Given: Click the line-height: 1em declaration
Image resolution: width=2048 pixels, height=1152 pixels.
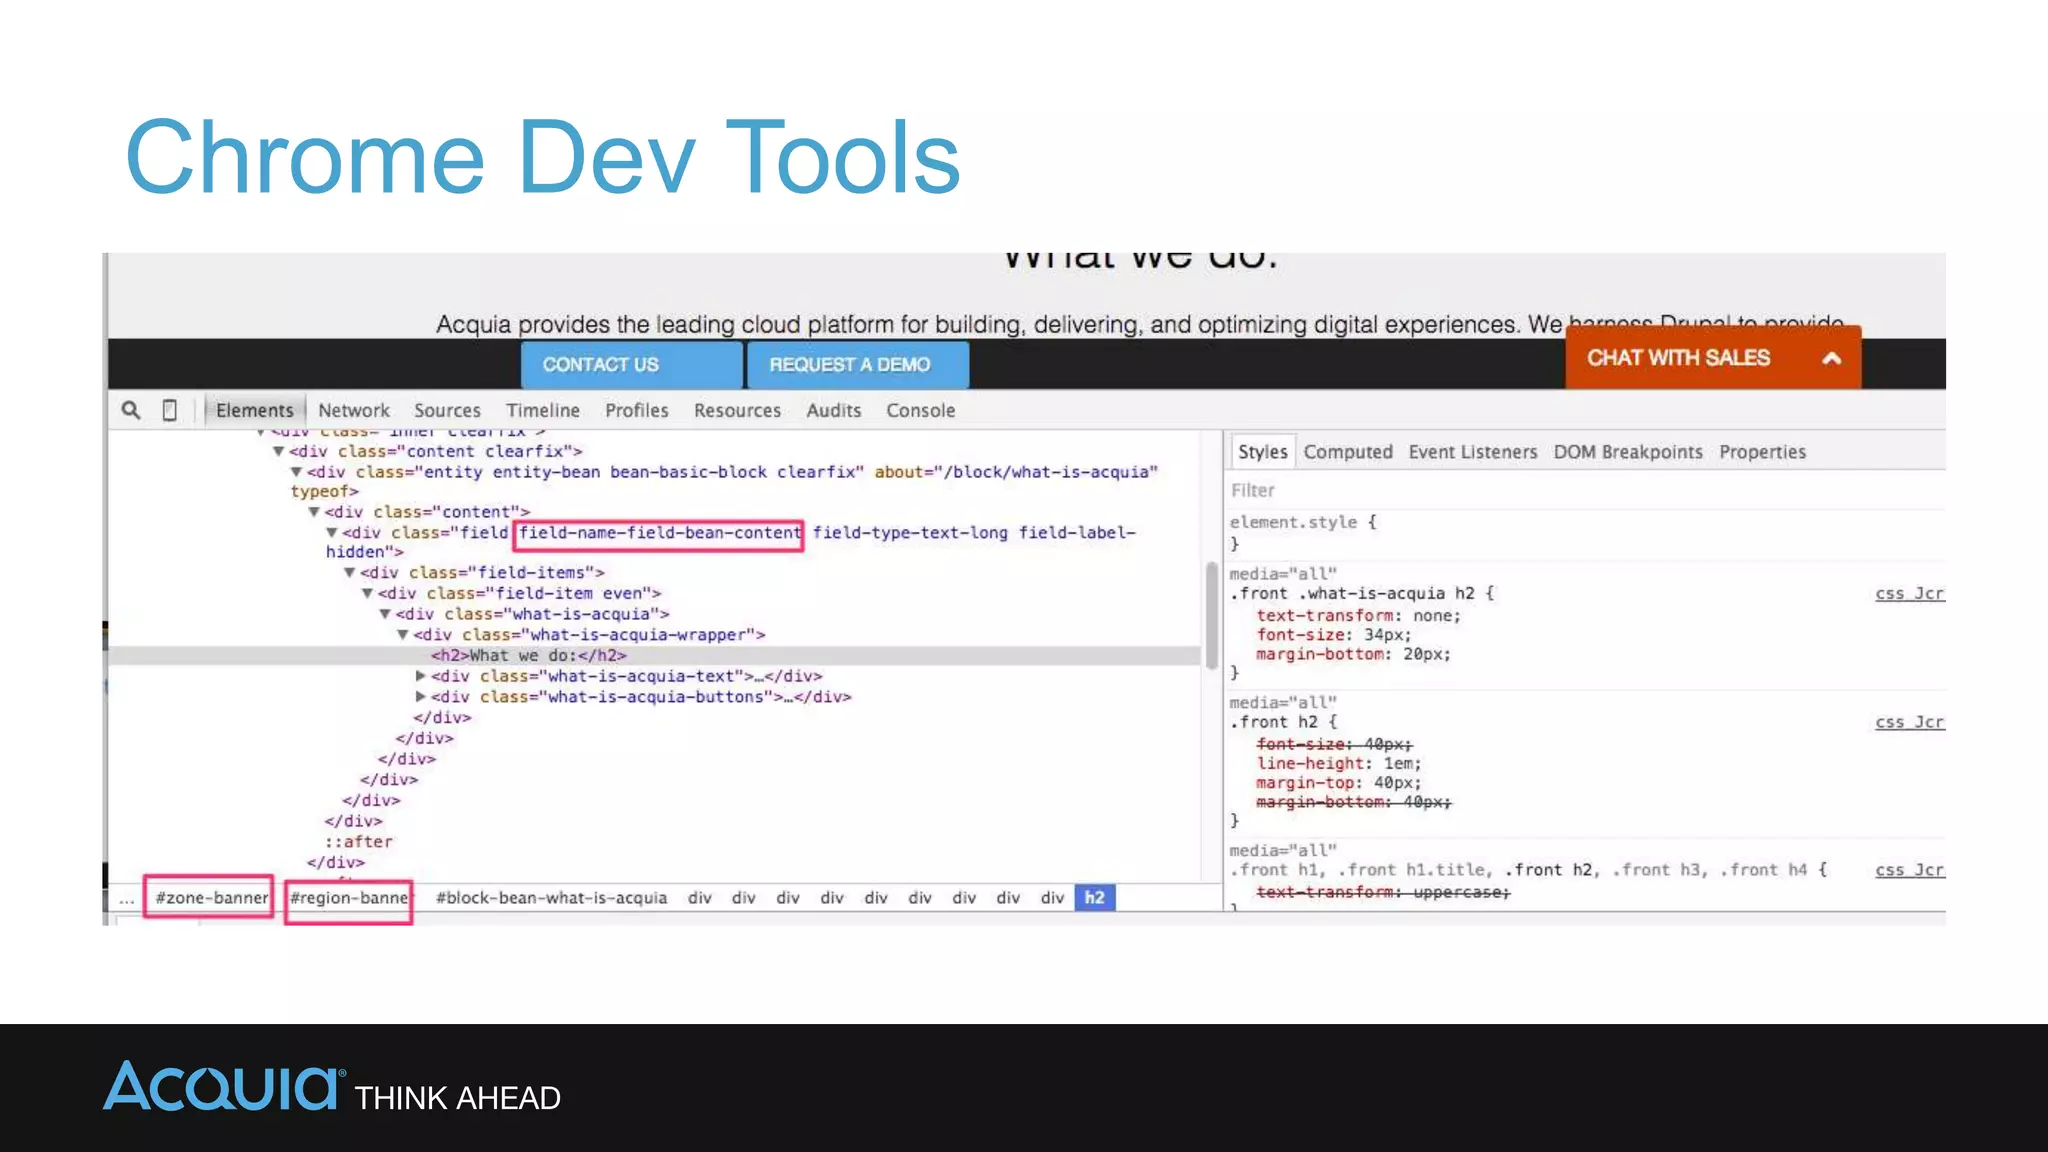Looking at the screenshot, I should (1339, 764).
